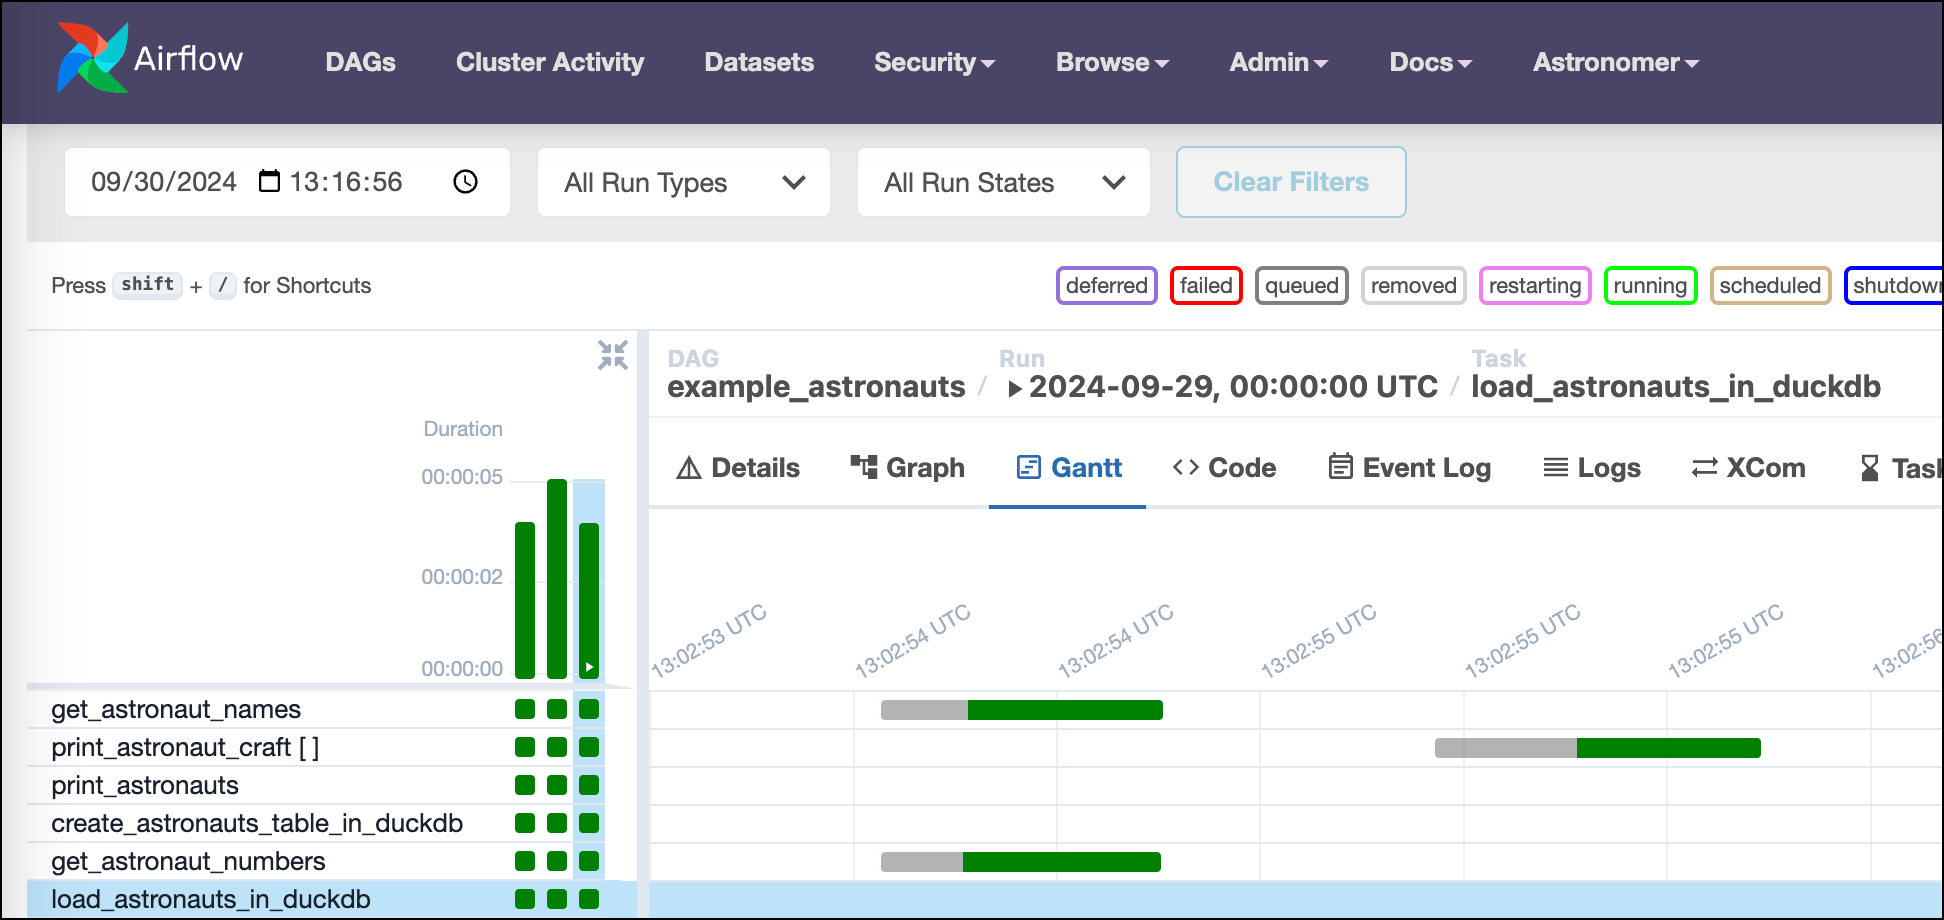Image resolution: width=1944 pixels, height=920 pixels.
Task: Click the scheduled status legend badge
Action: [x=1770, y=286]
